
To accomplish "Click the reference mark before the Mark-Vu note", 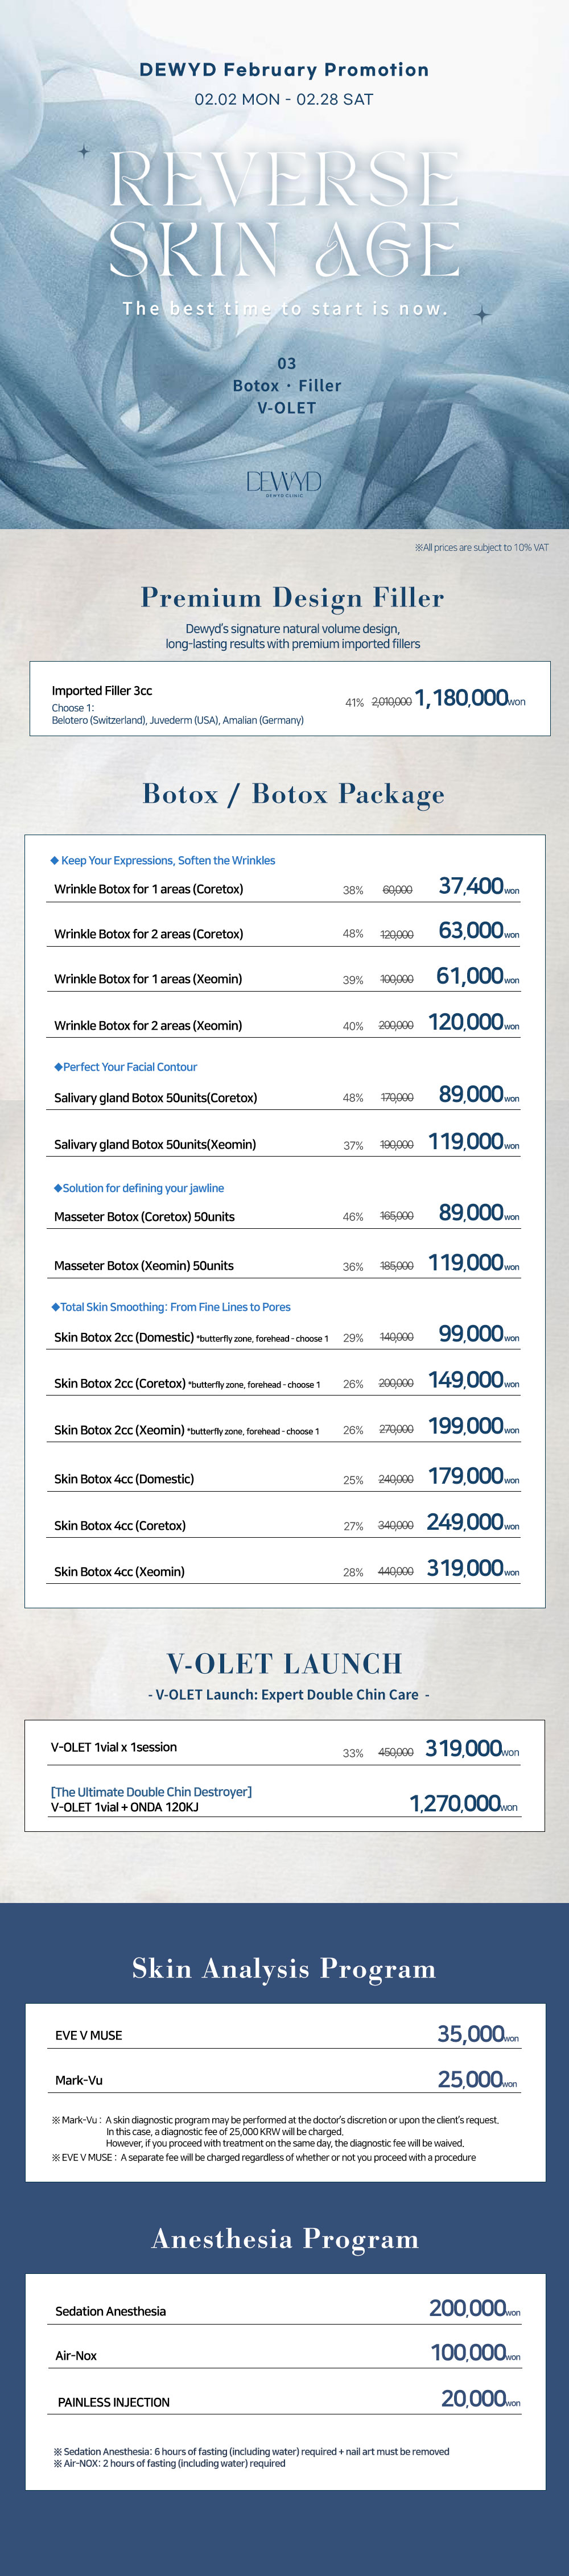I will point(56,2119).
